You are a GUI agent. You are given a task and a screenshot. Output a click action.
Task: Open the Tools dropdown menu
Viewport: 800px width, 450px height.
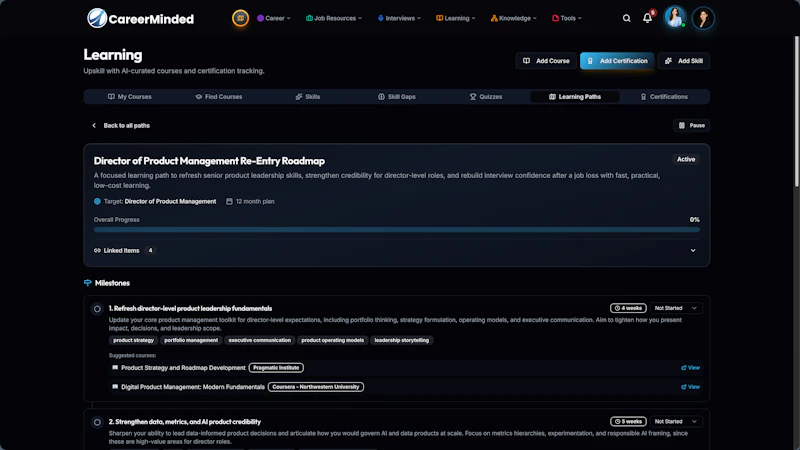[567, 18]
